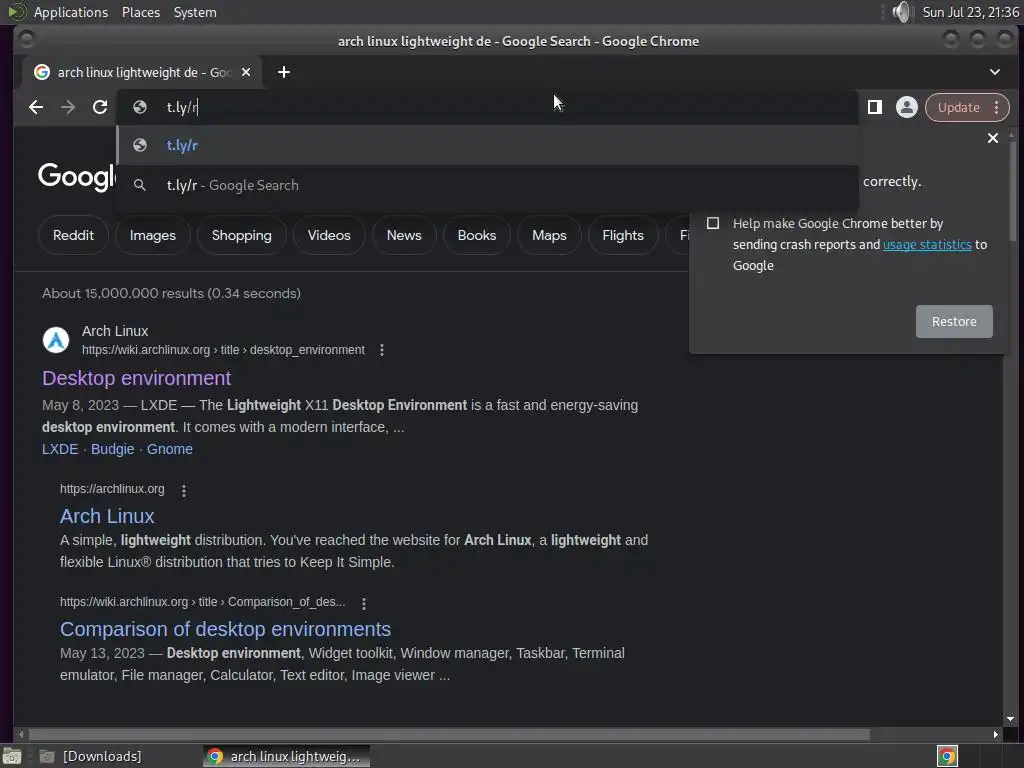Viewport: 1024px width, 768px height.
Task: Click the Chrome workspace icon in the tray
Action: tap(947, 756)
